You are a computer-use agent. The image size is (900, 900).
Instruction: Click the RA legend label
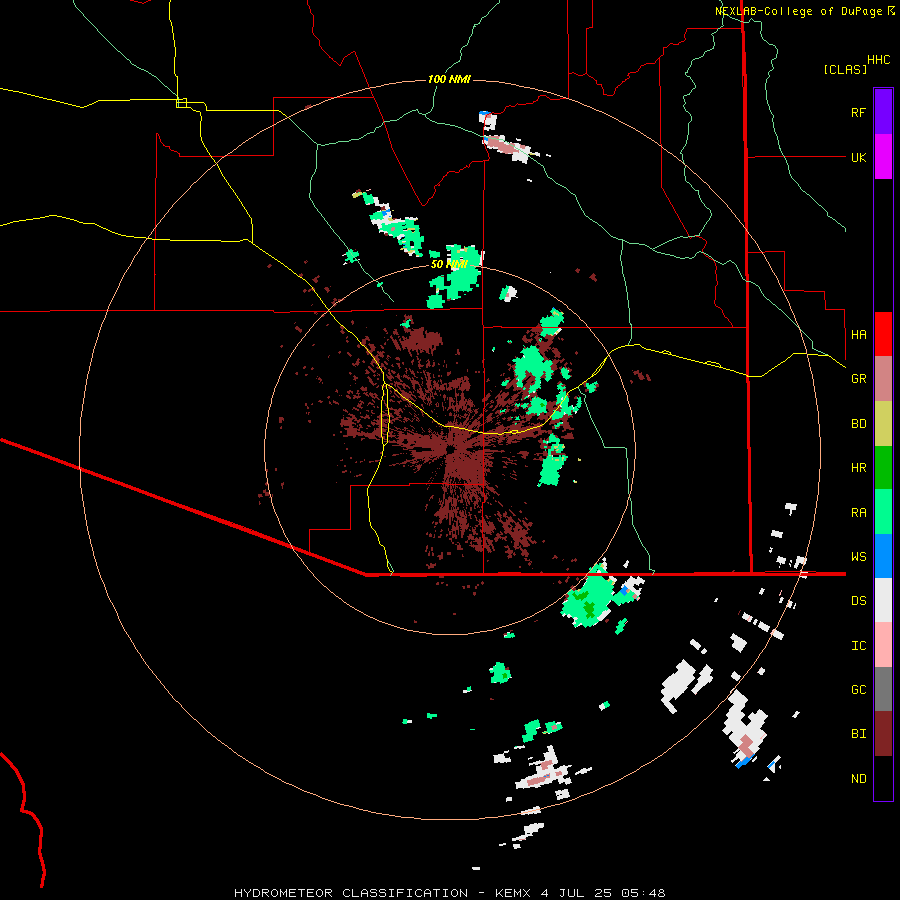[858, 512]
